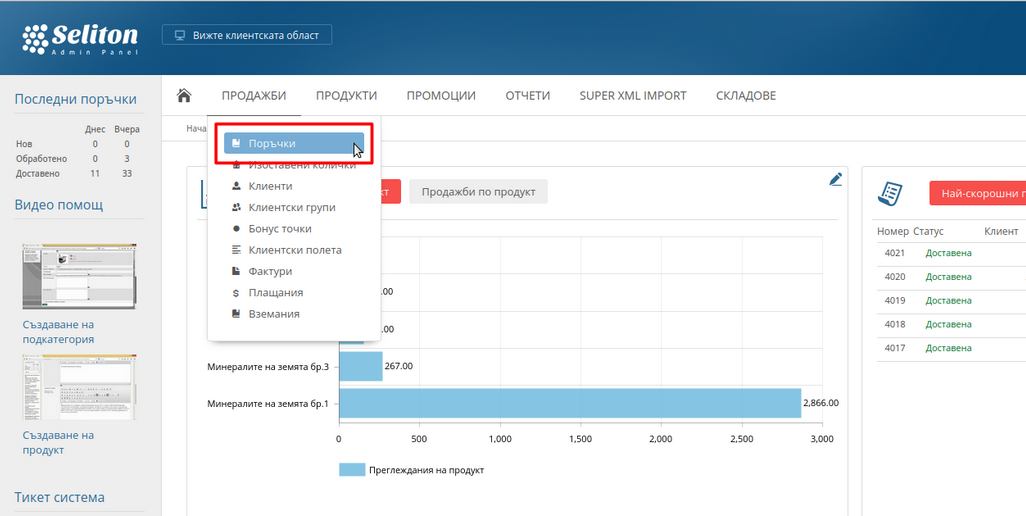Click Вижте клиентската област button
Viewport: 1026px width, 516px height.
246,35
